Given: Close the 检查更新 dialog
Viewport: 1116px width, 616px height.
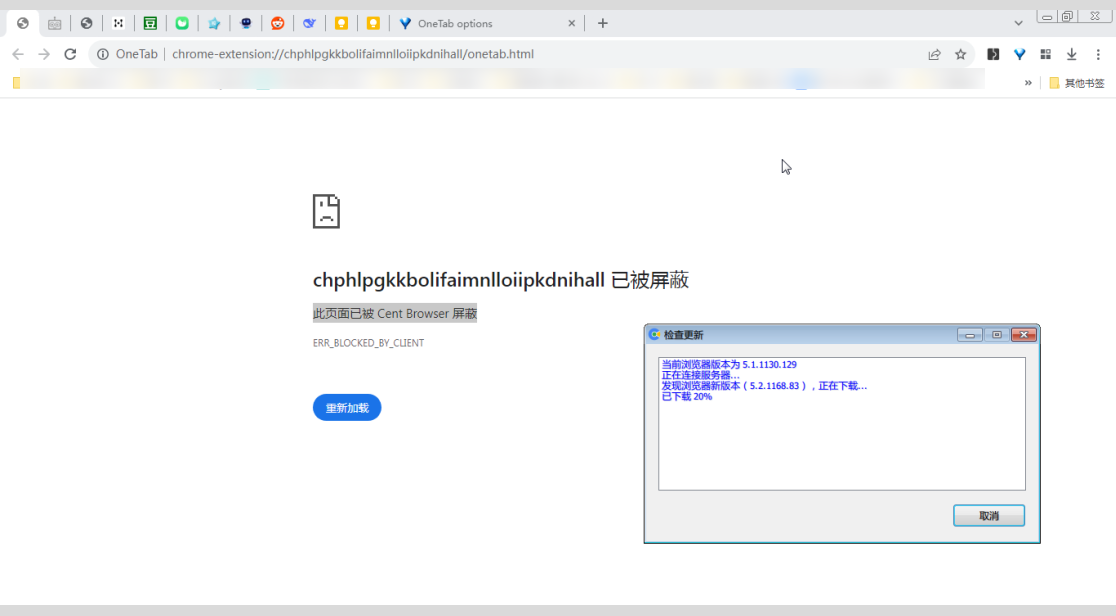Looking at the screenshot, I should pyautogui.click(x=1023, y=335).
